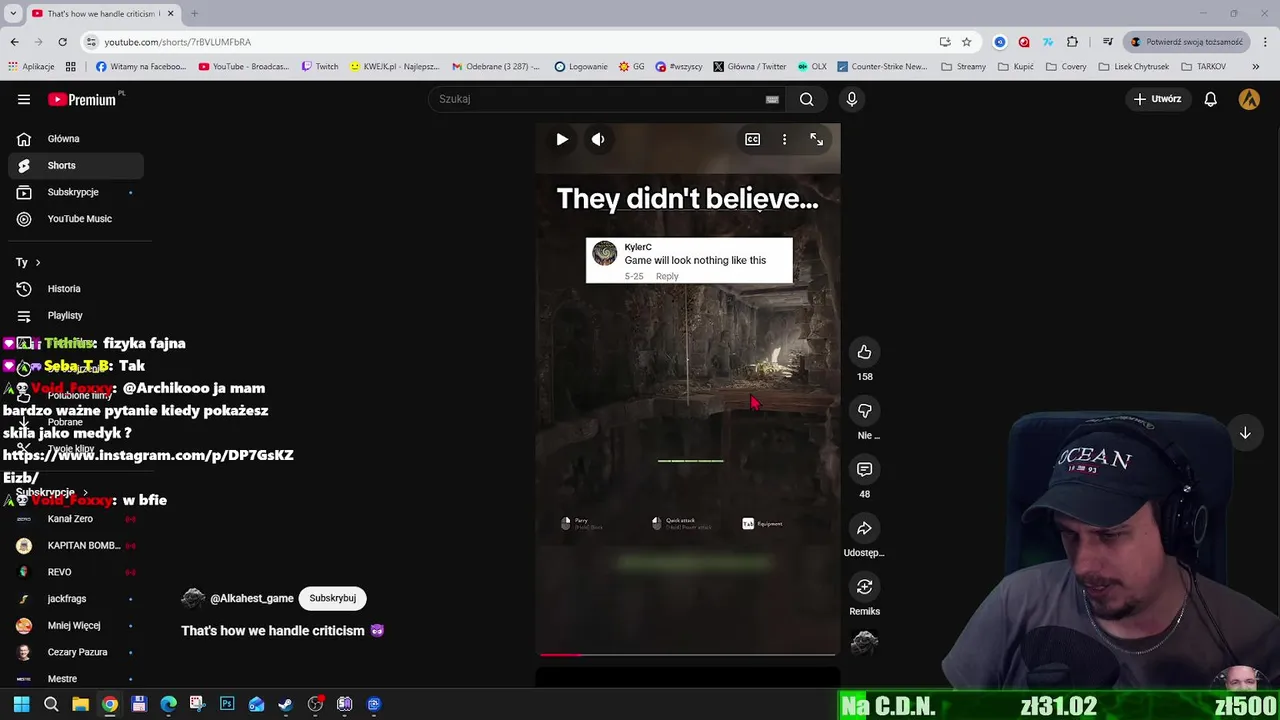
Task: Like the Short with the thumbs up
Action: [x=864, y=352]
